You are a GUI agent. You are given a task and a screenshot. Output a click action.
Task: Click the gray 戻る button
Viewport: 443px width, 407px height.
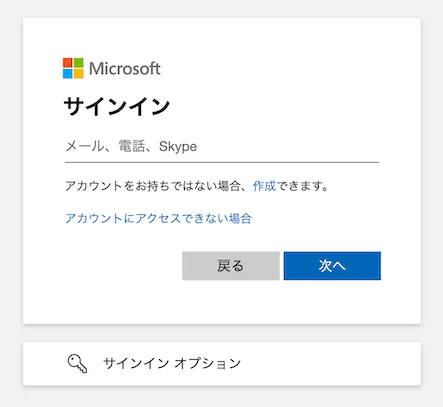tap(231, 266)
